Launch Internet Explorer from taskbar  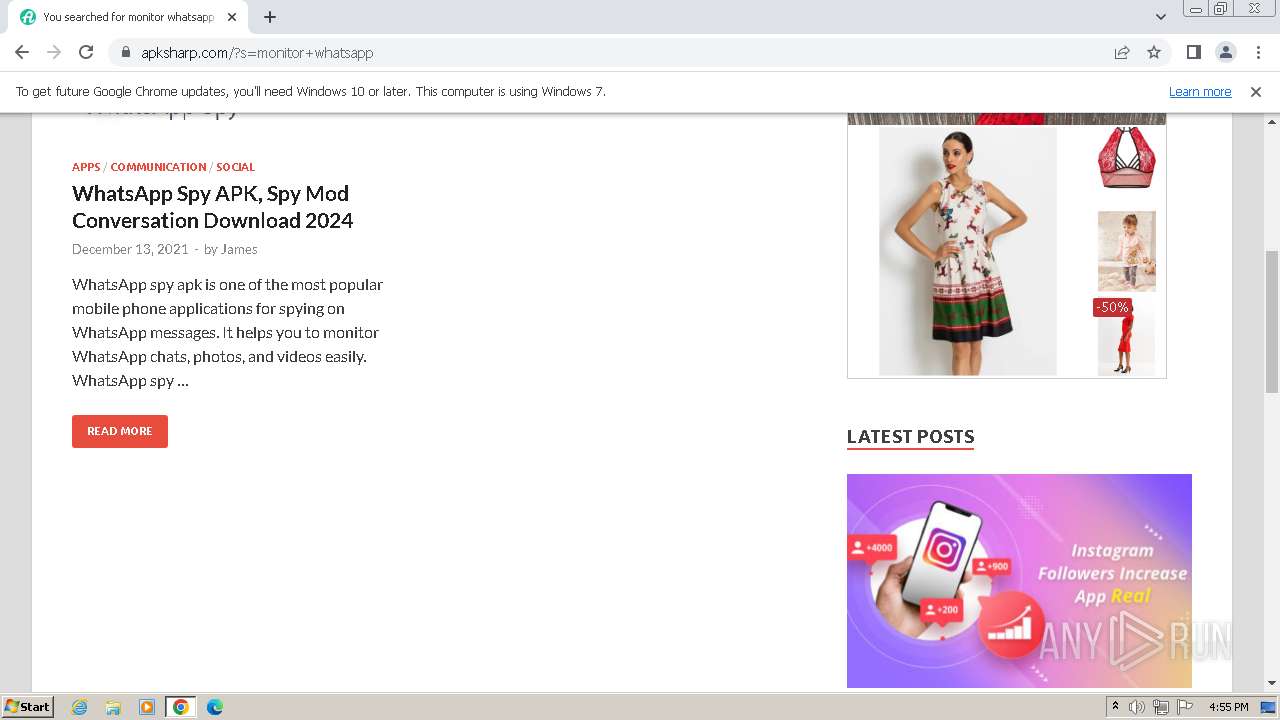pos(80,707)
